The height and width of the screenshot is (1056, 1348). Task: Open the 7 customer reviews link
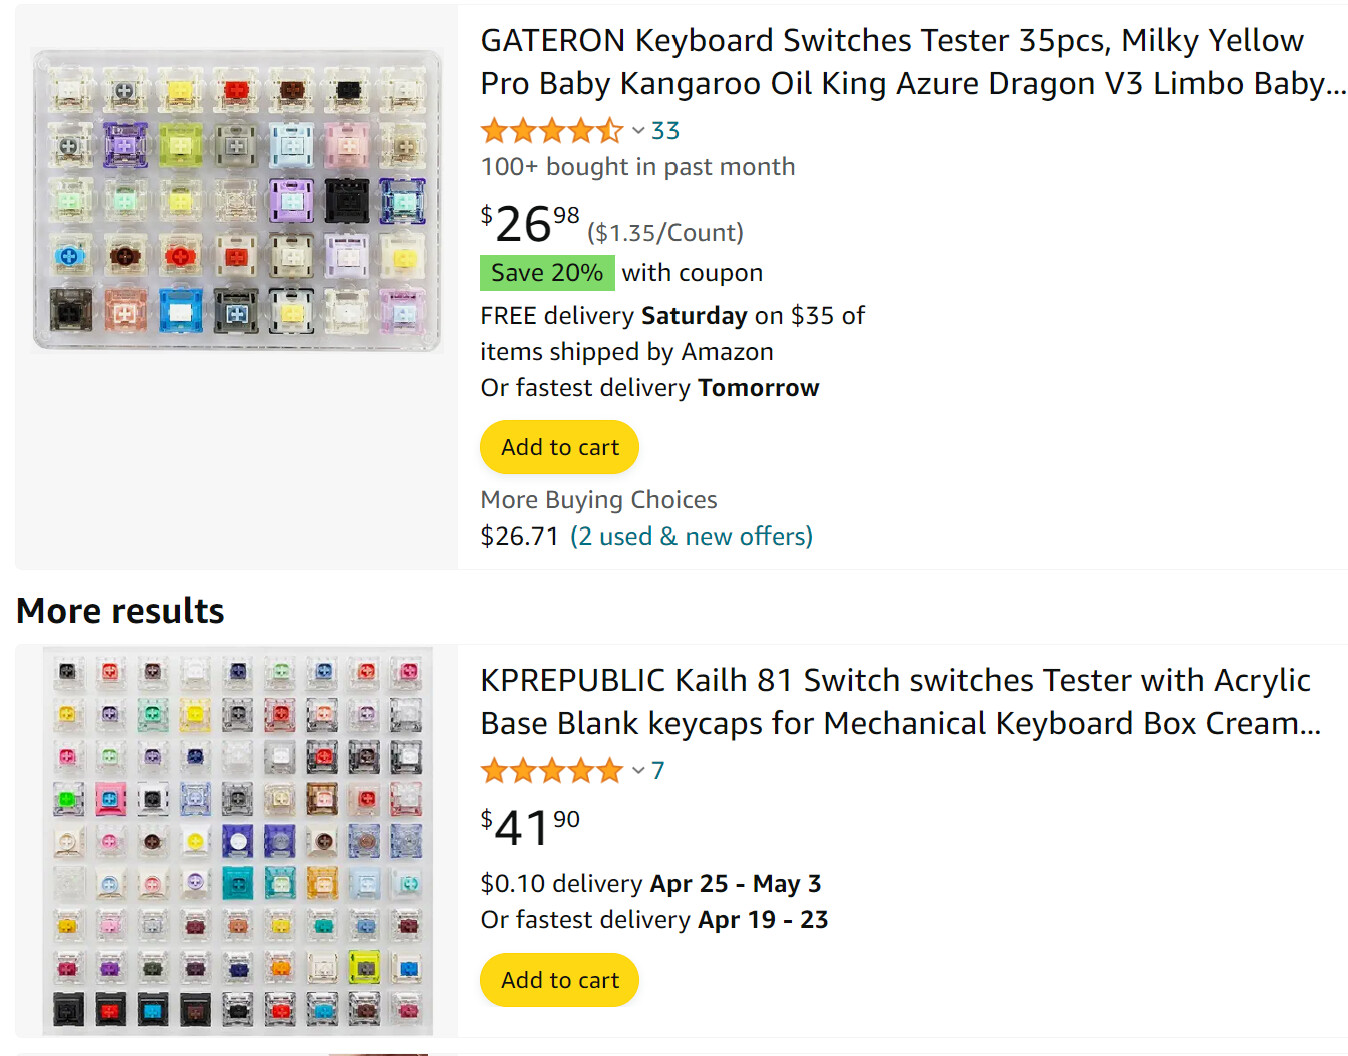click(x=658, y=771)
